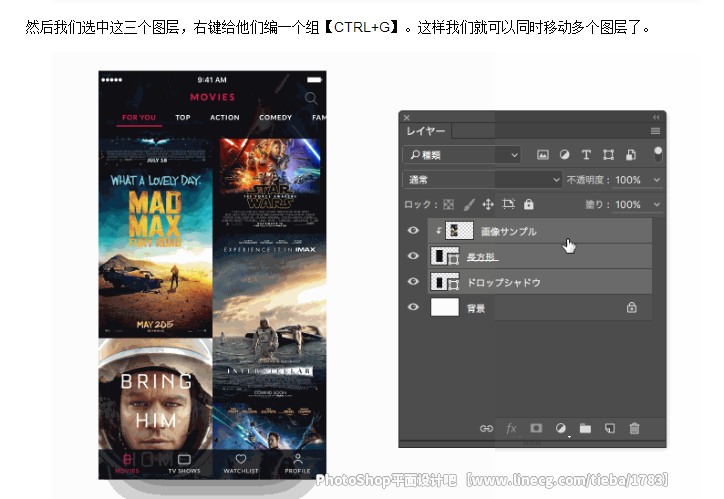This screenshot has height=499, width=724.
Task: Open the 不透明度 opacity slider dropdown
Action: pos(657,180)
